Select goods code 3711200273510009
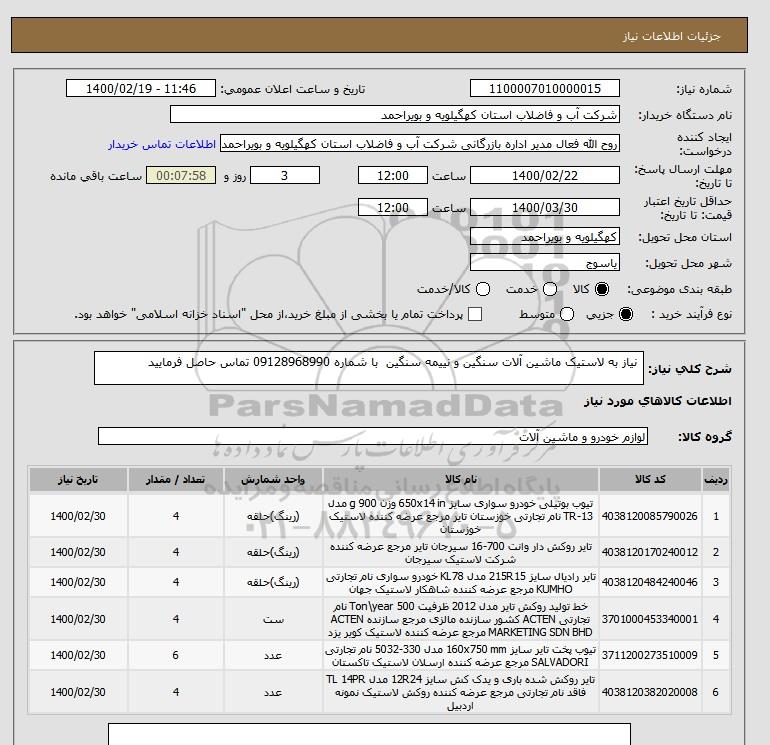 click(650, 655)
